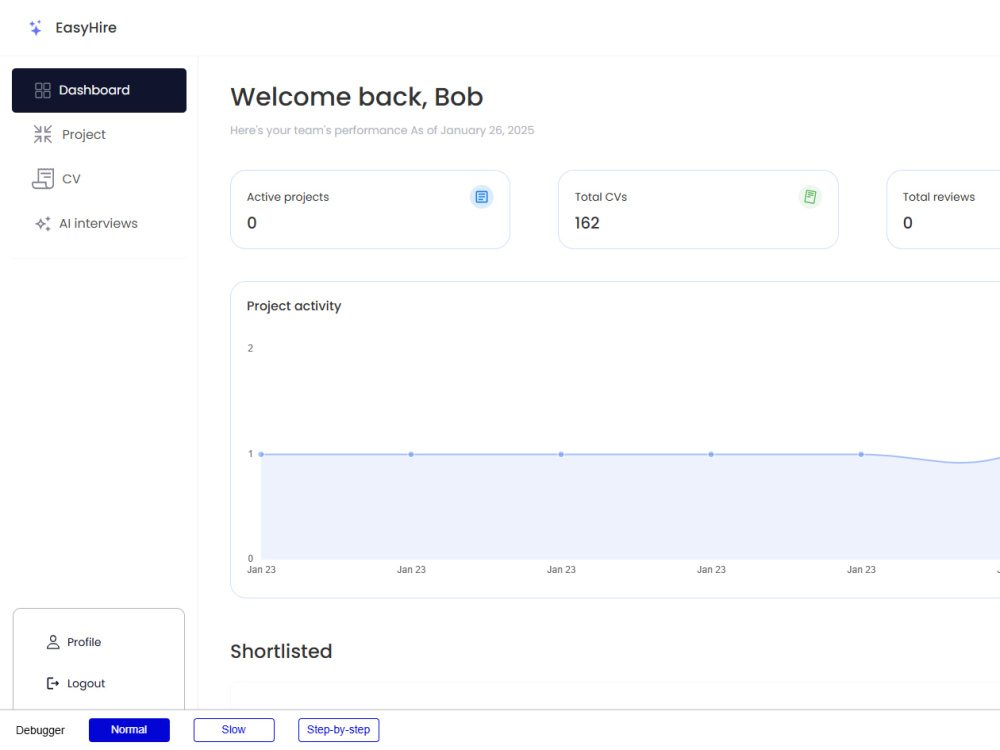Set debugger speed to Normal
The height and width of the screenshot is (750, 1000).
coord(129,730)
